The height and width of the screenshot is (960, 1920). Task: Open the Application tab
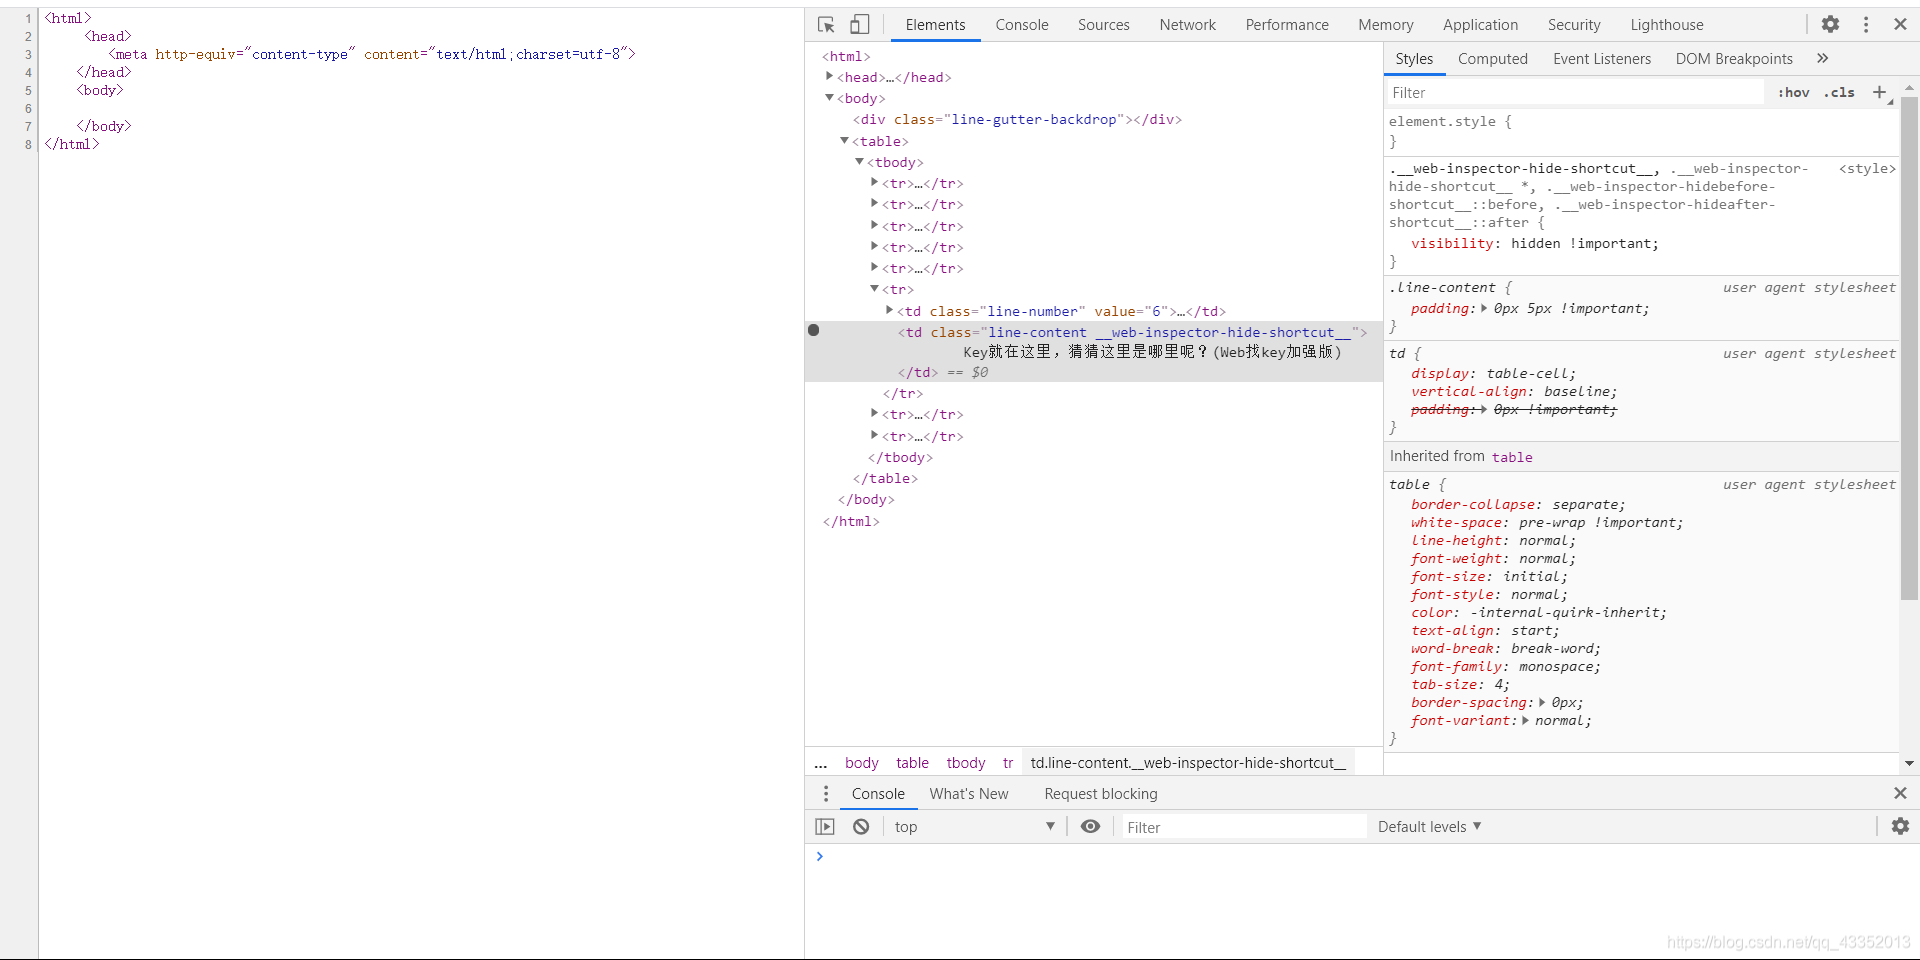pos(1480,25)
